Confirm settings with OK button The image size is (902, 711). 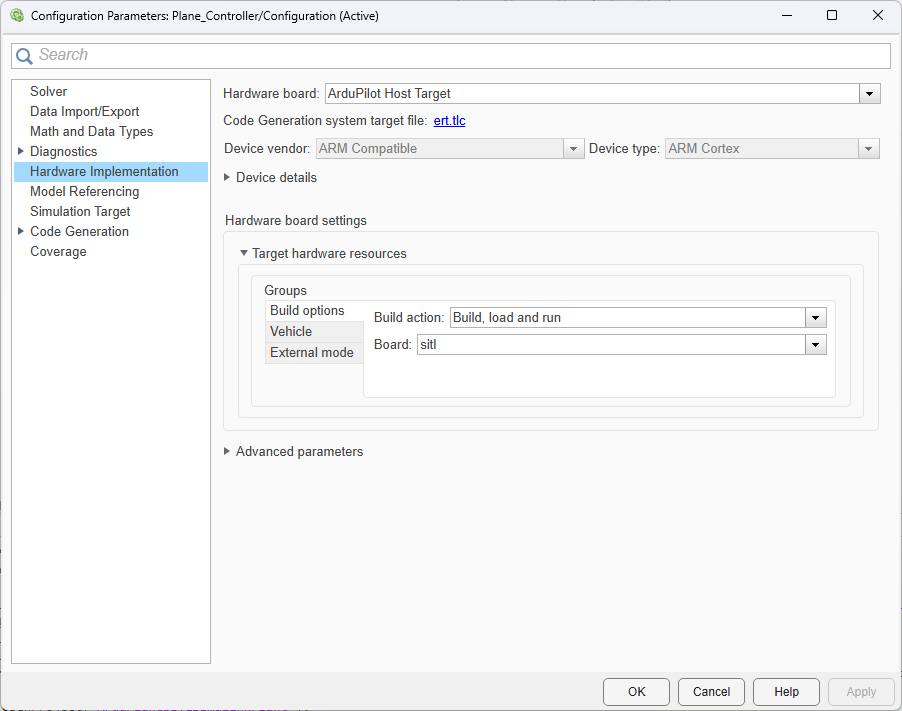tap(636, 691)
